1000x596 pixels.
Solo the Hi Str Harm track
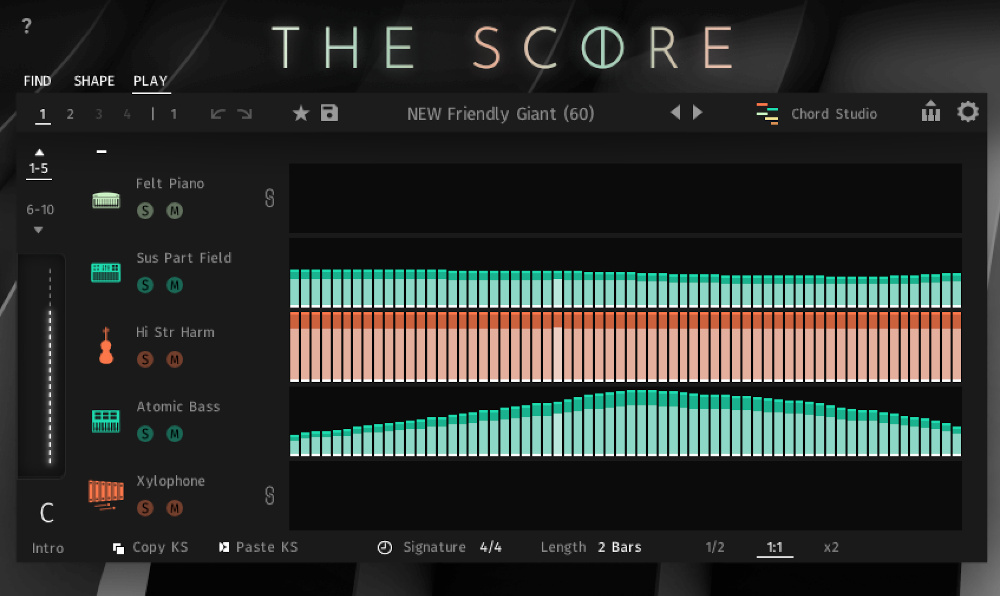point(145,360)
